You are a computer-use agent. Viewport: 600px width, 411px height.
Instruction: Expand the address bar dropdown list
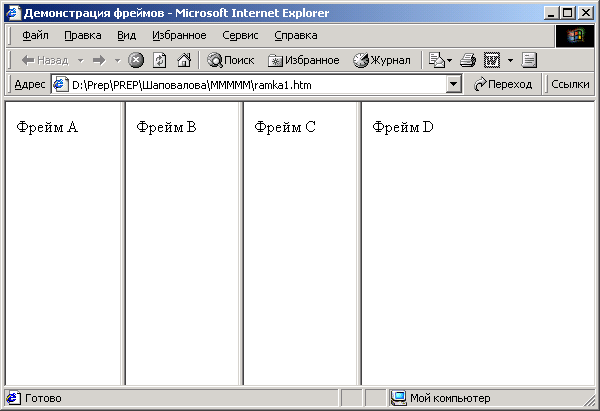pyautogui.click(x=453, y=84)
